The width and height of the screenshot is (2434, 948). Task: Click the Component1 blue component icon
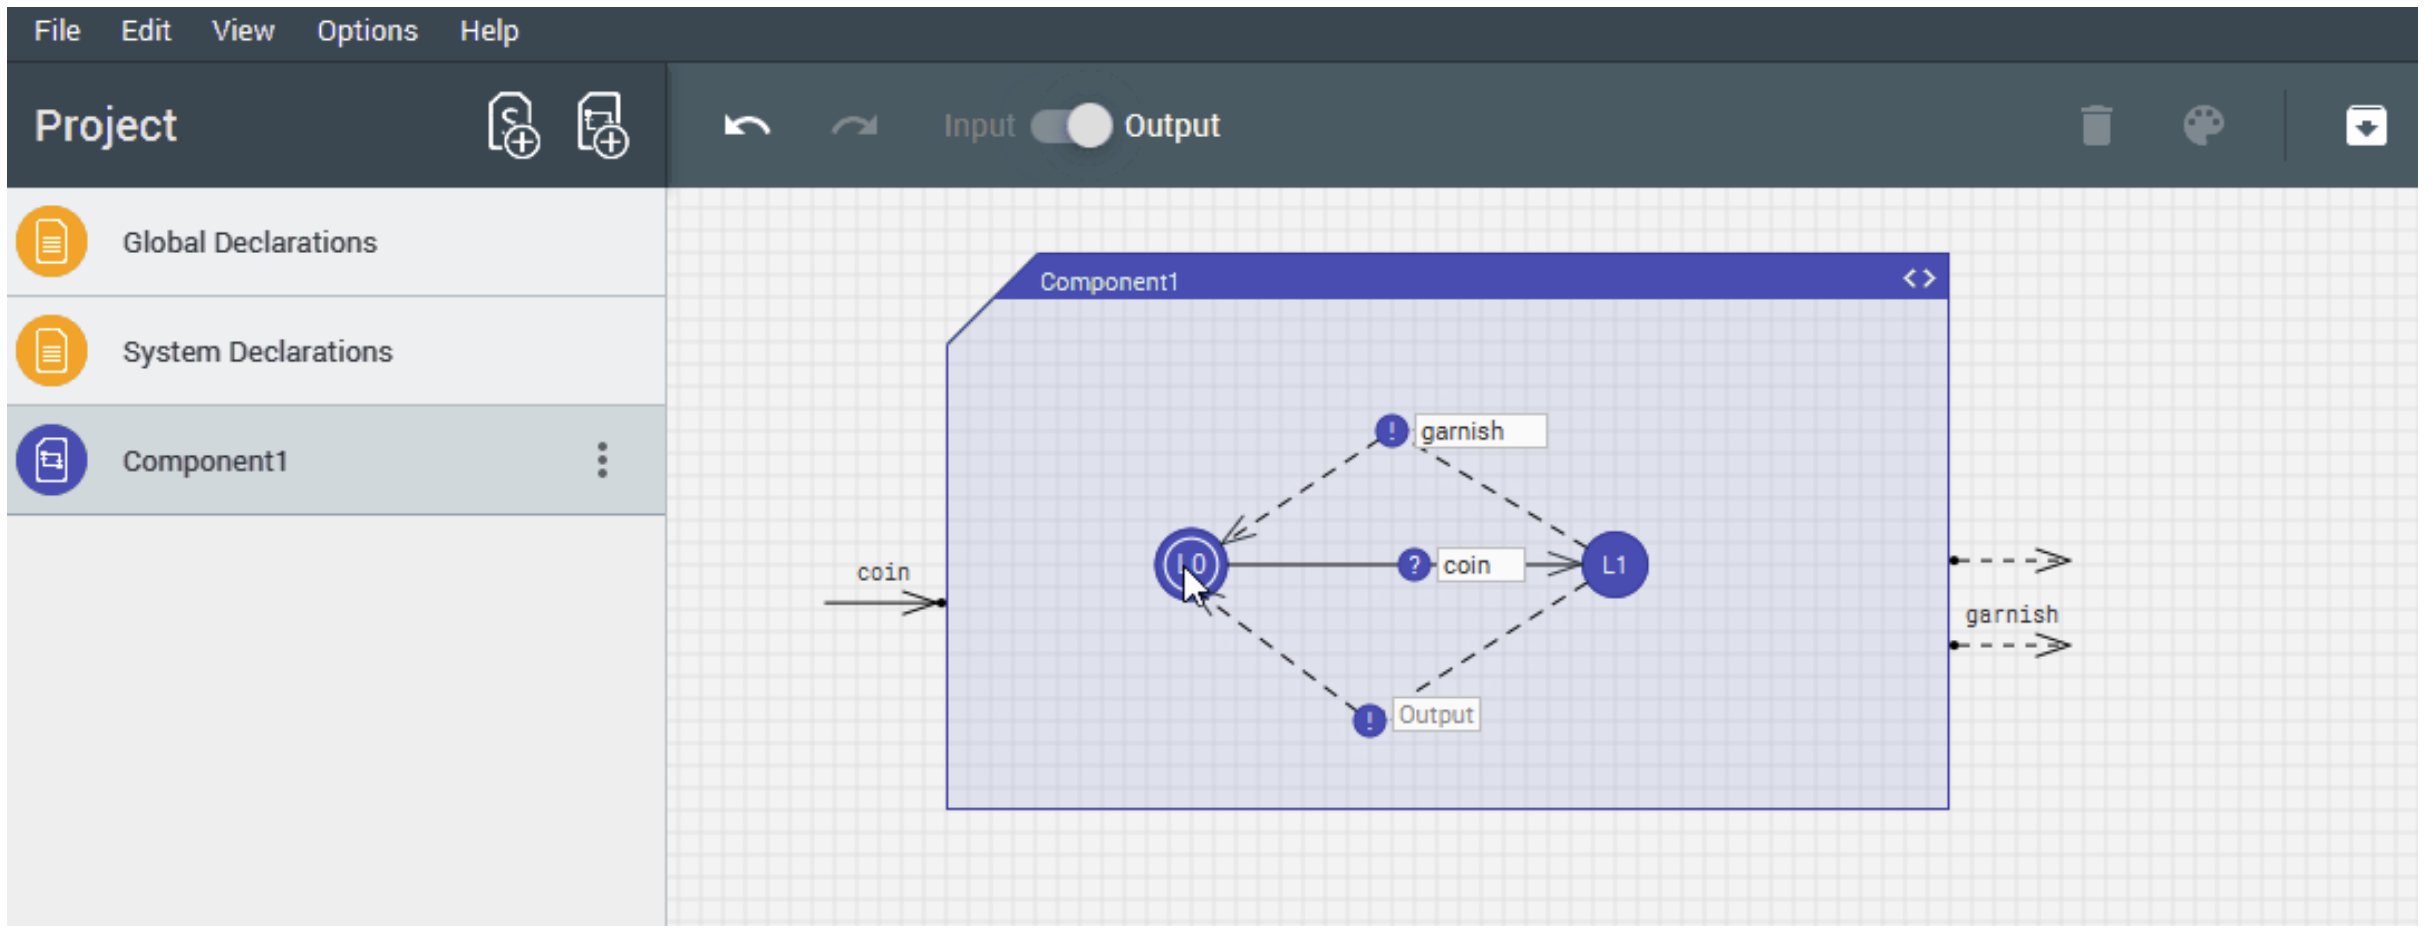pyautogui.click(x=51, y=460)
